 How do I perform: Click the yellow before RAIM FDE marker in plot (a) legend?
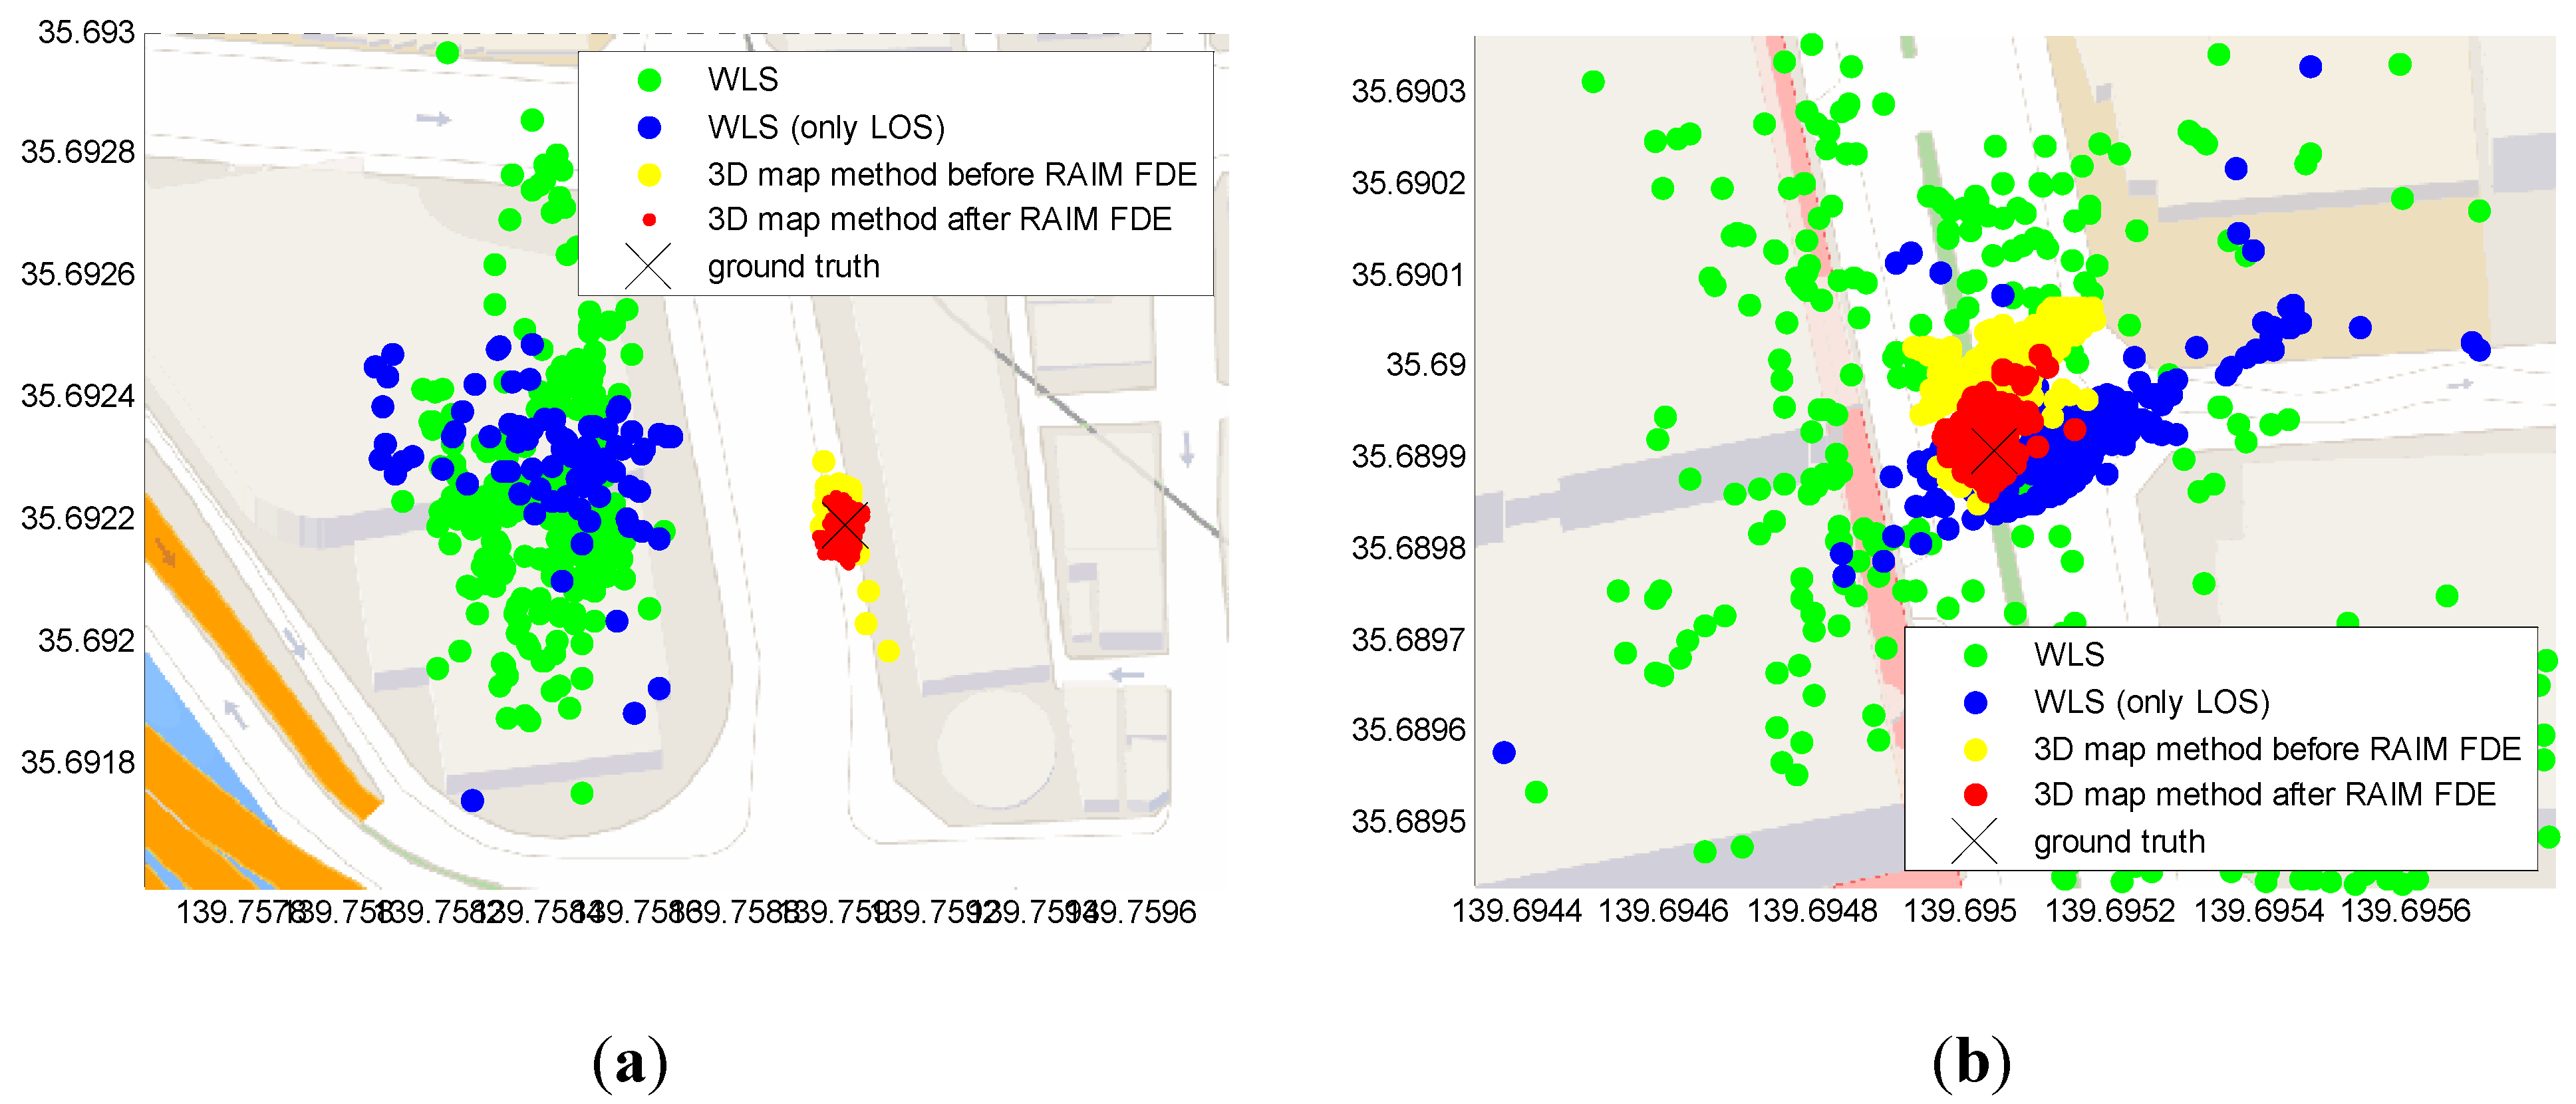tap(649, 175)
